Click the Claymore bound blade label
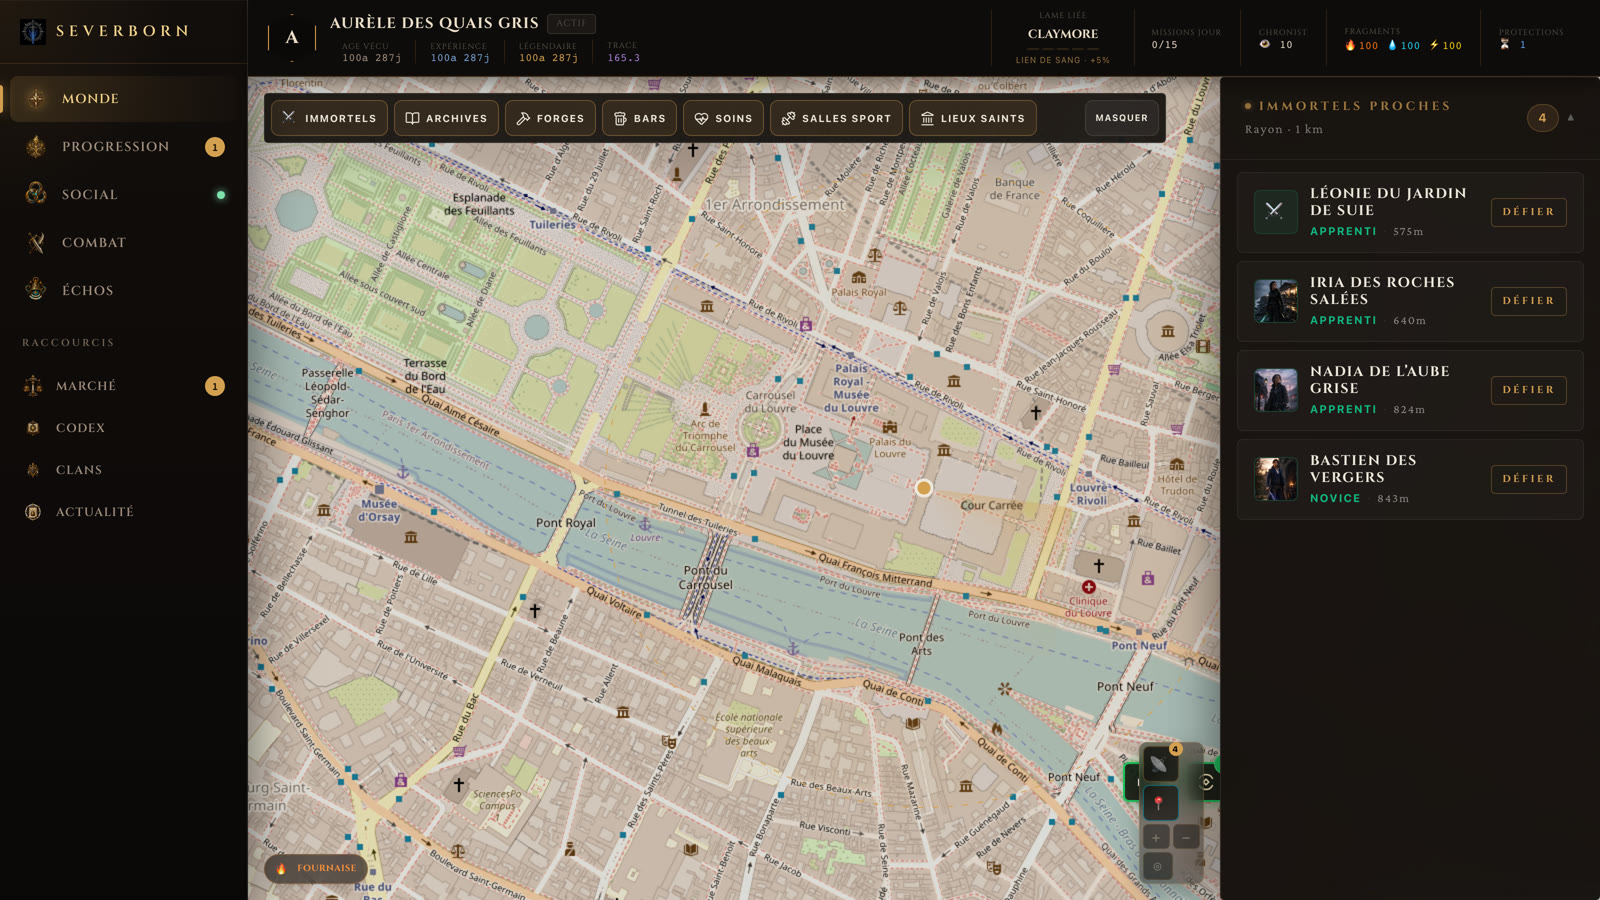The height and width of the screenshot is (900, 1600). (1063, 34)
